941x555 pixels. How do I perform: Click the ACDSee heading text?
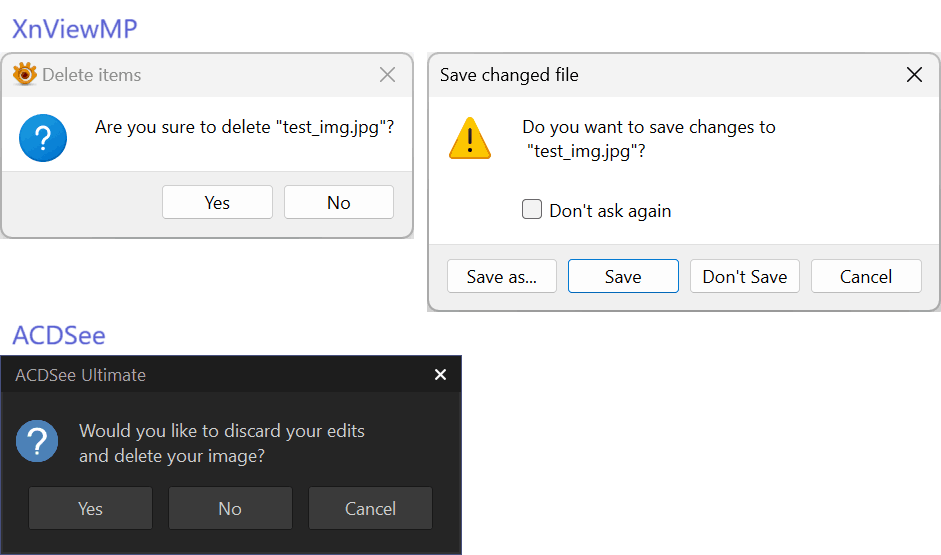click(58, 335)
